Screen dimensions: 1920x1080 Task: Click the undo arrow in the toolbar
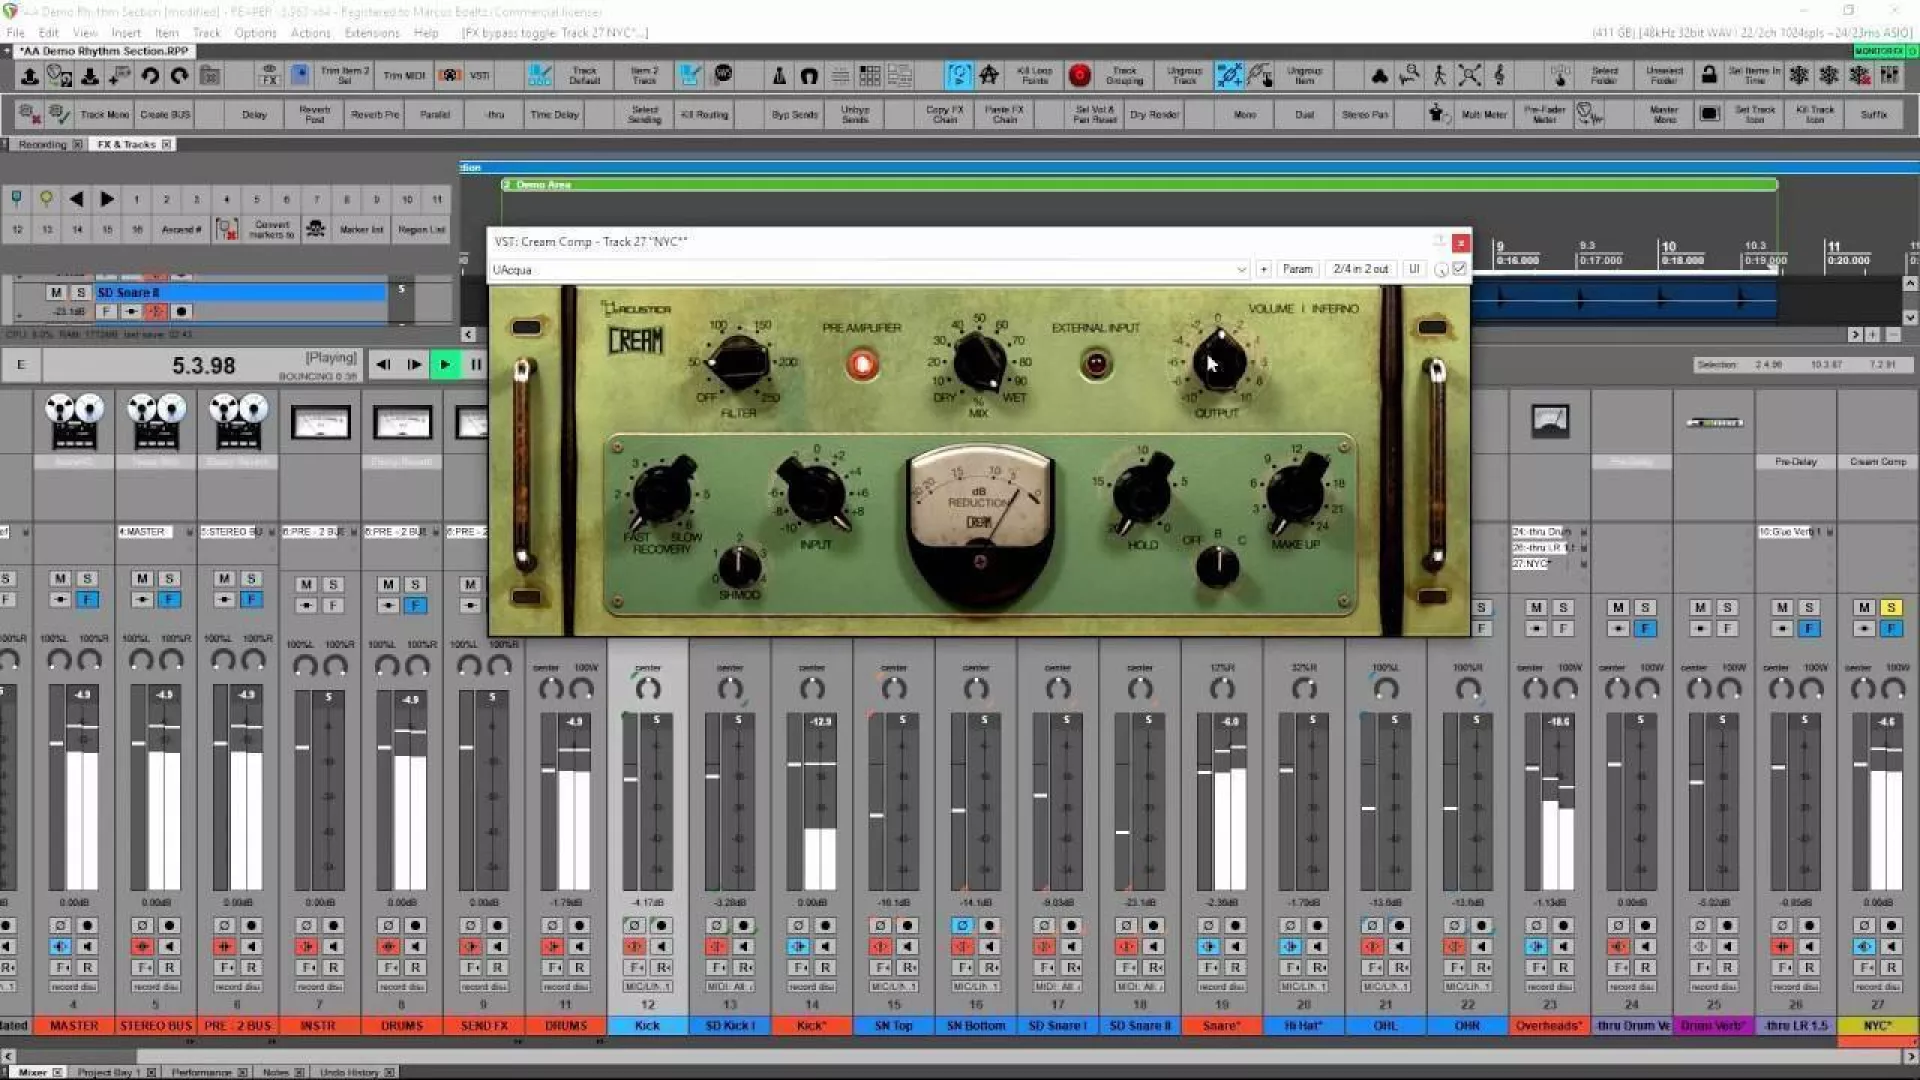click(x=150, y=75)
